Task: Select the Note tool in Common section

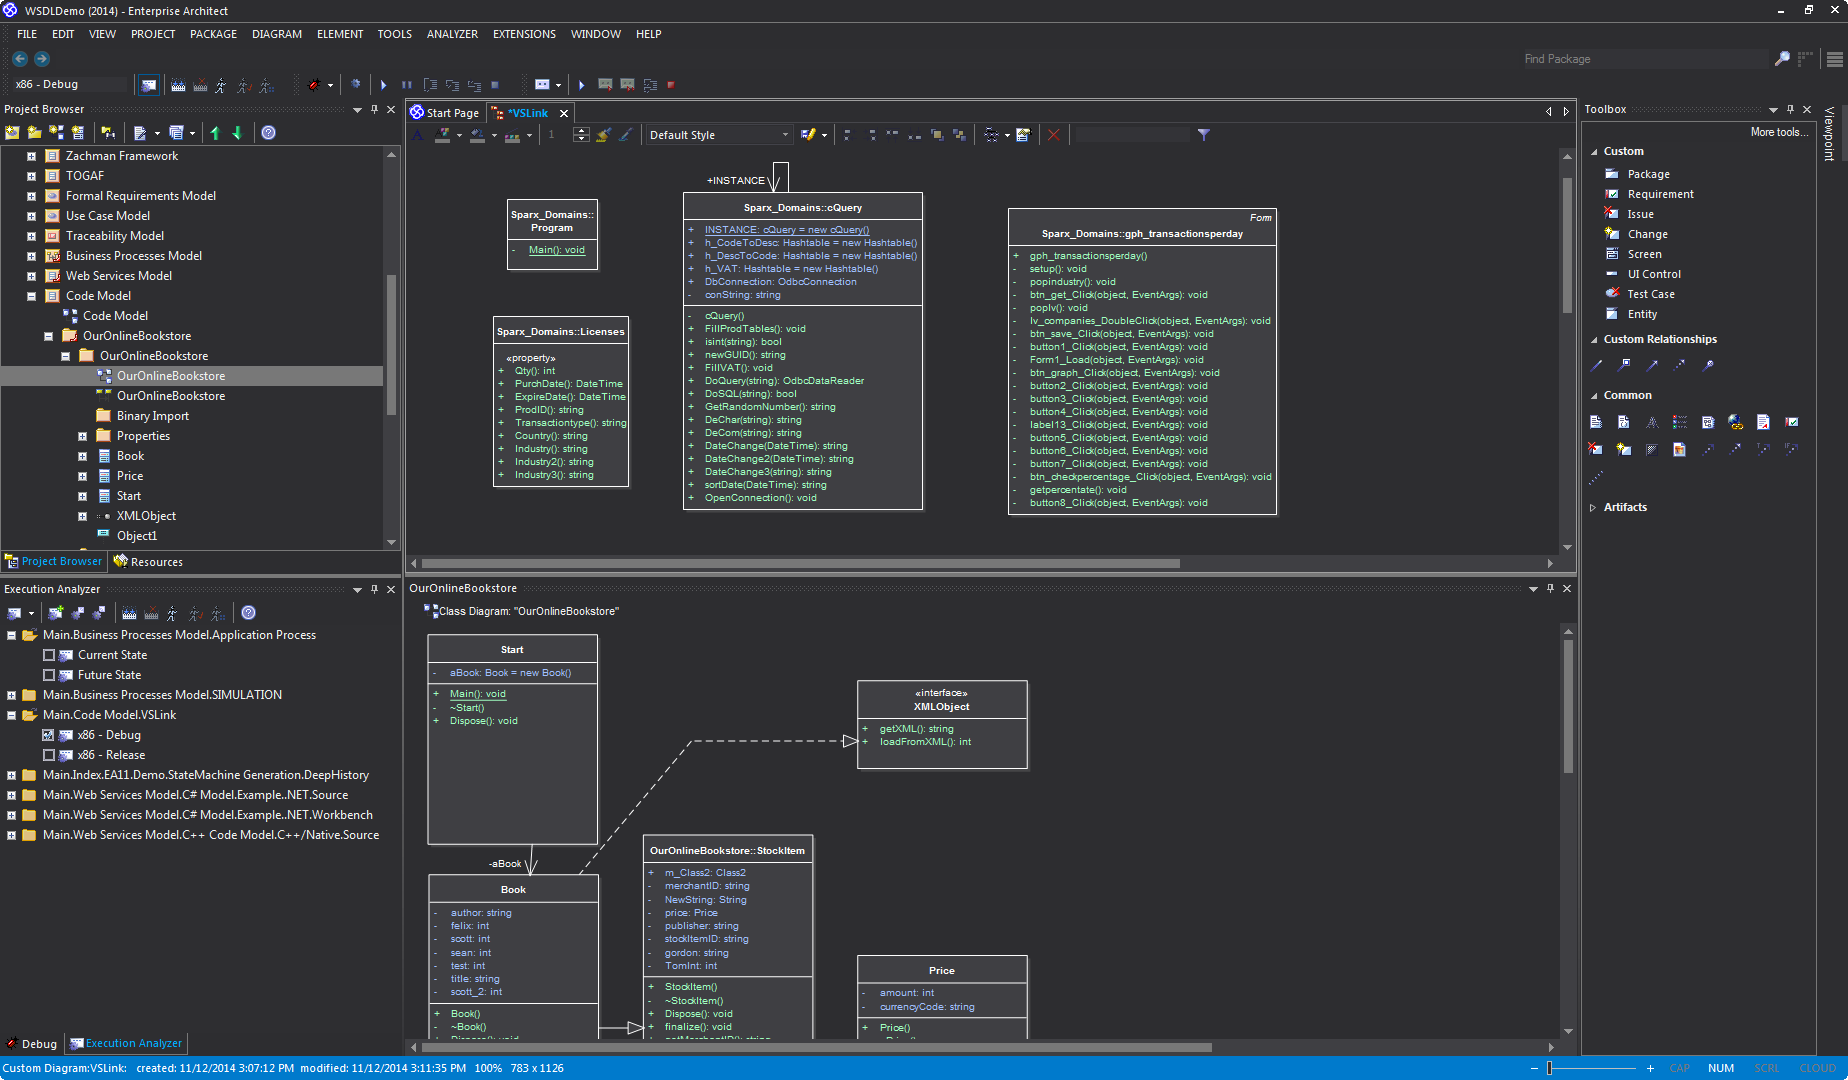Action: [x=1596, y=422]
